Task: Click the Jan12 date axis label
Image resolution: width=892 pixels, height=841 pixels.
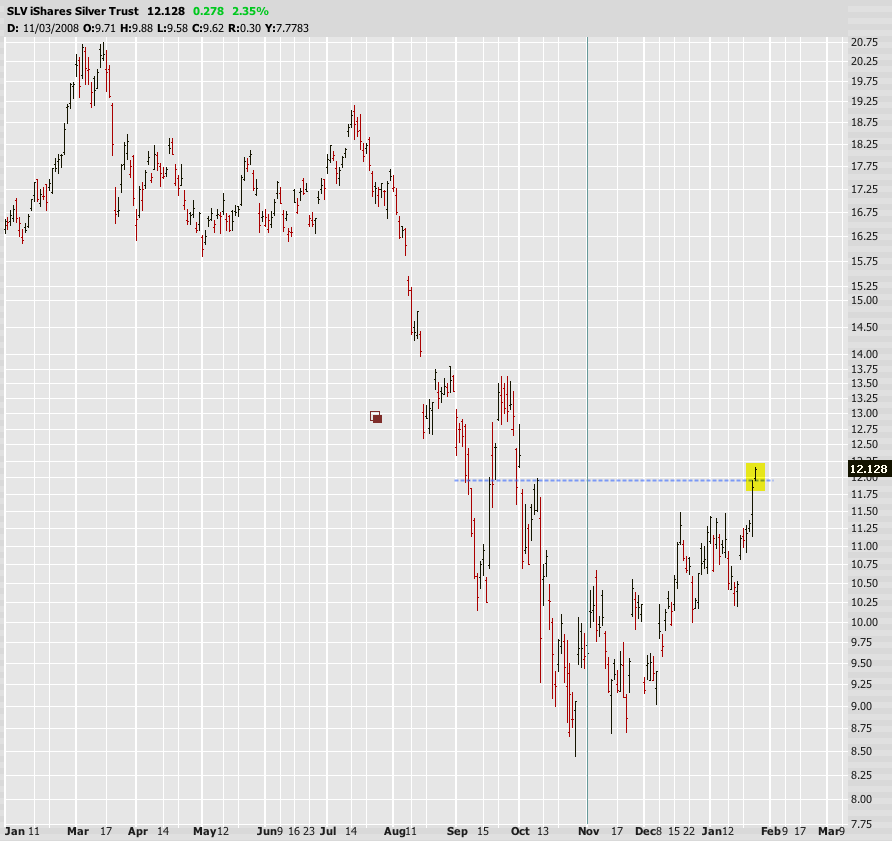Action: [717, 831]
